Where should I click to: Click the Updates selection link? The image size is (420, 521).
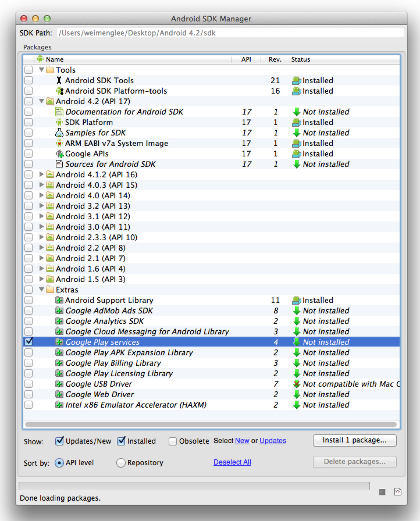coord(273,440)
